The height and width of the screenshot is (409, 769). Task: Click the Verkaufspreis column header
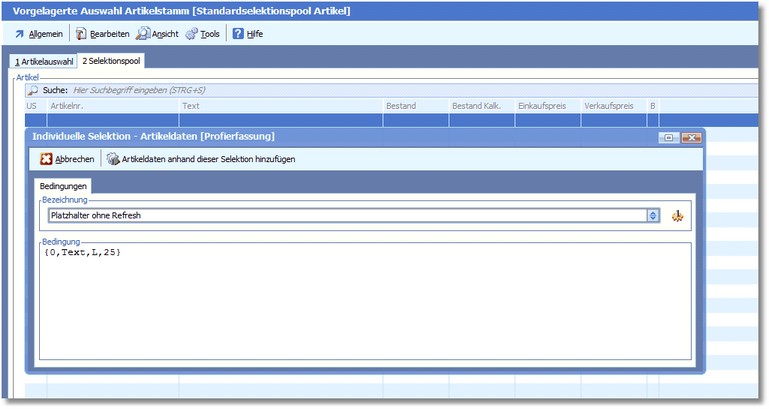click(x=612, y=105)
